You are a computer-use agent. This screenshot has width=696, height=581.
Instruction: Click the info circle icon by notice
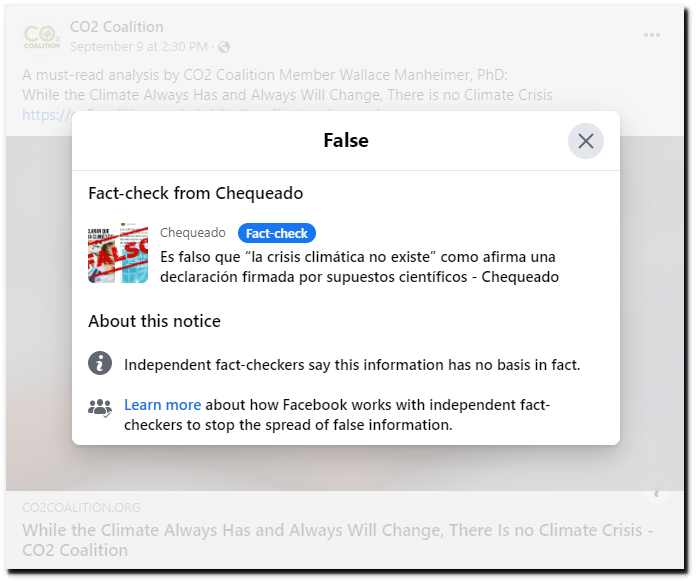click(100, 364)
